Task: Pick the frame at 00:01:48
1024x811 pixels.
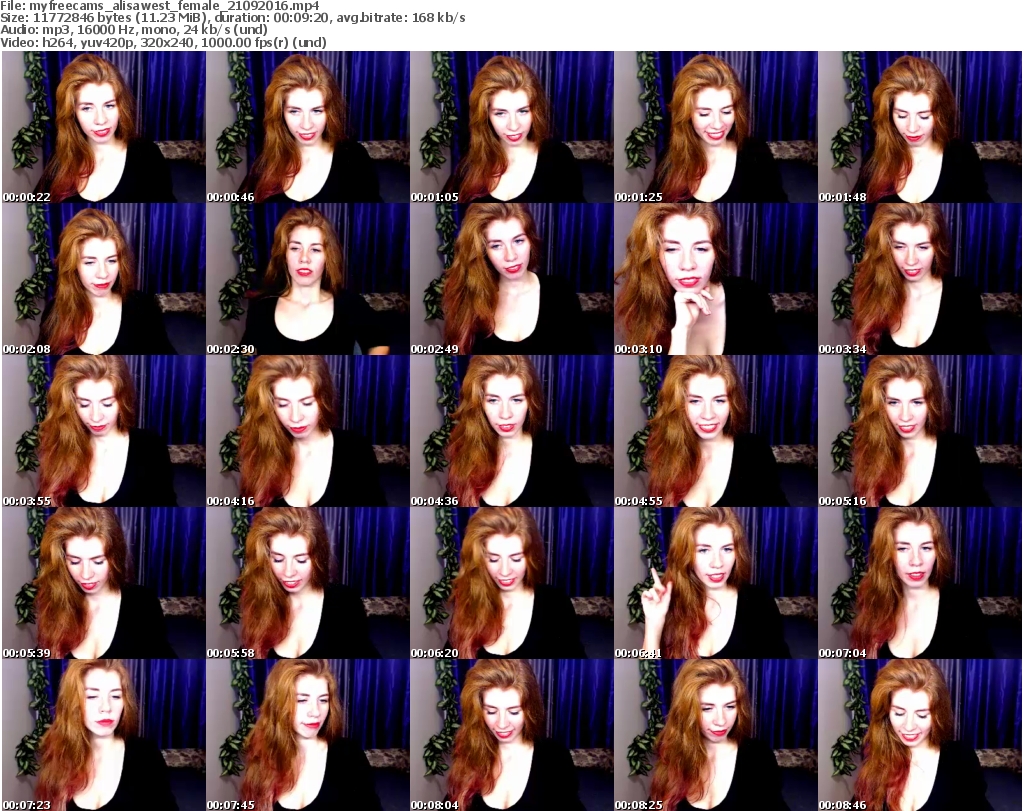Action: click(x=919, y=127)
